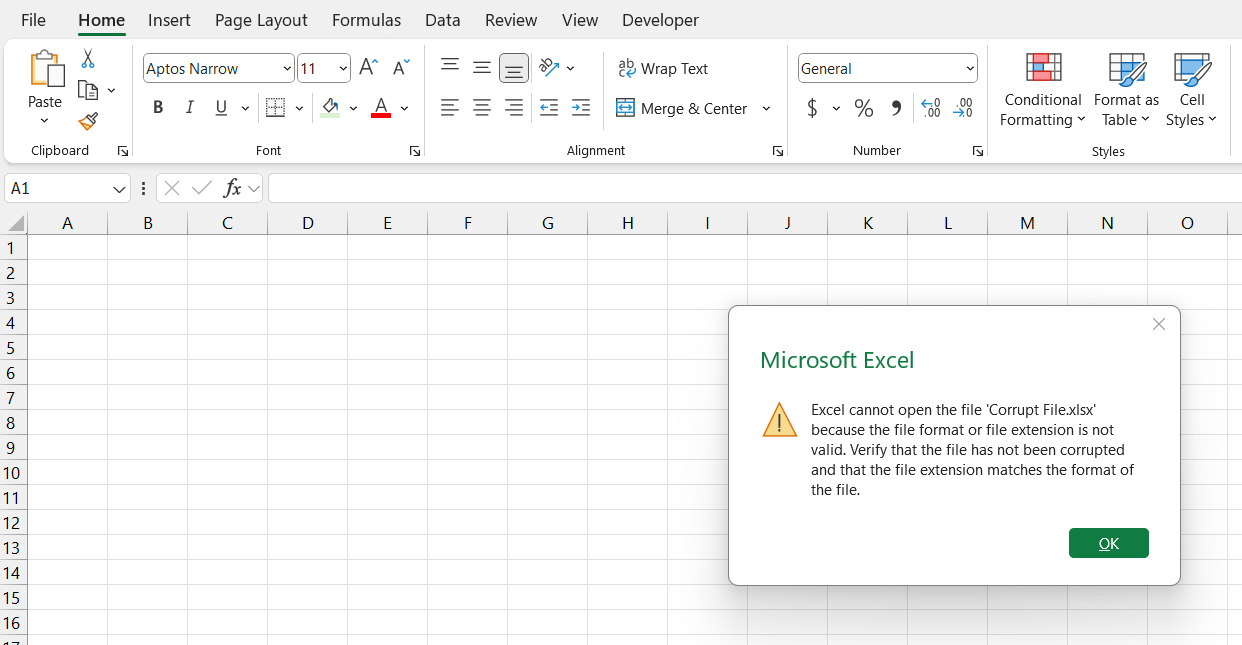Open Aptos Narrow font name dropdown
1242x645 pixels.
click(x=287, y=68)
